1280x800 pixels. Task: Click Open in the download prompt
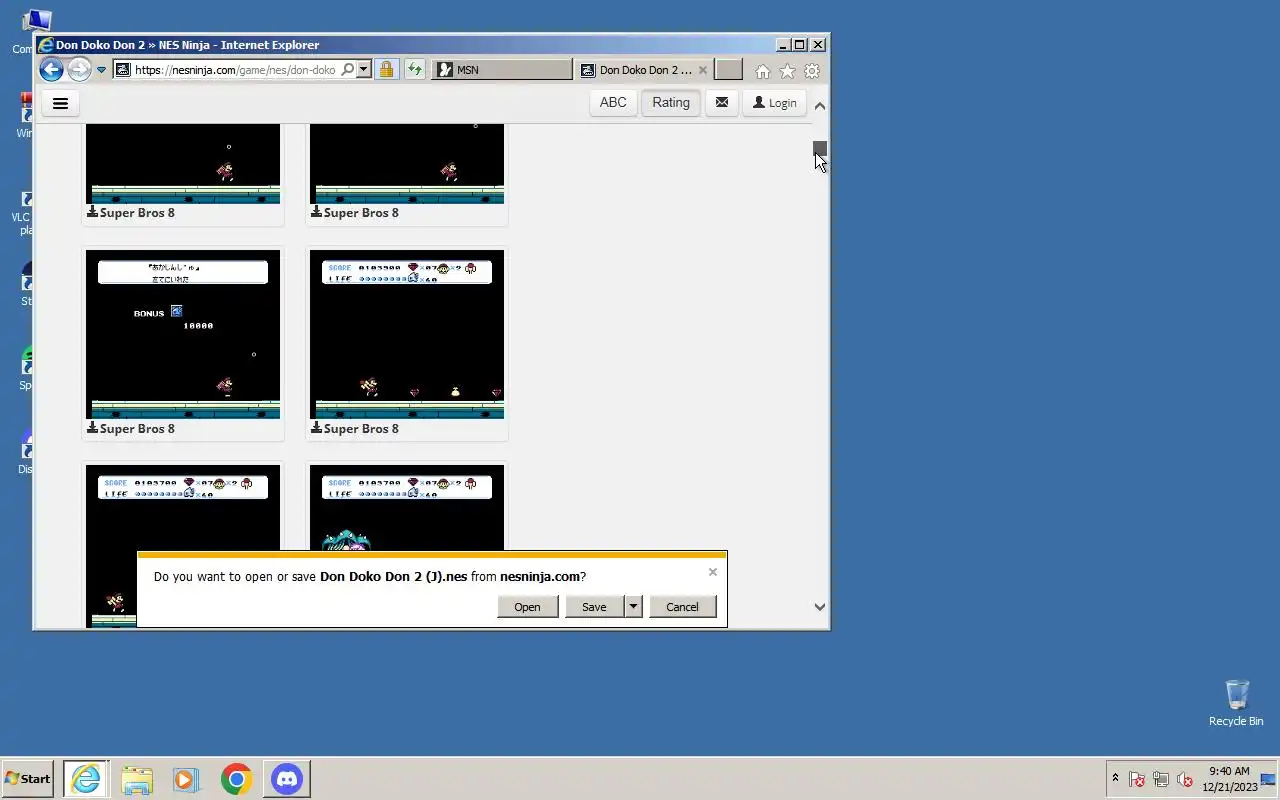tap(527, 607)
